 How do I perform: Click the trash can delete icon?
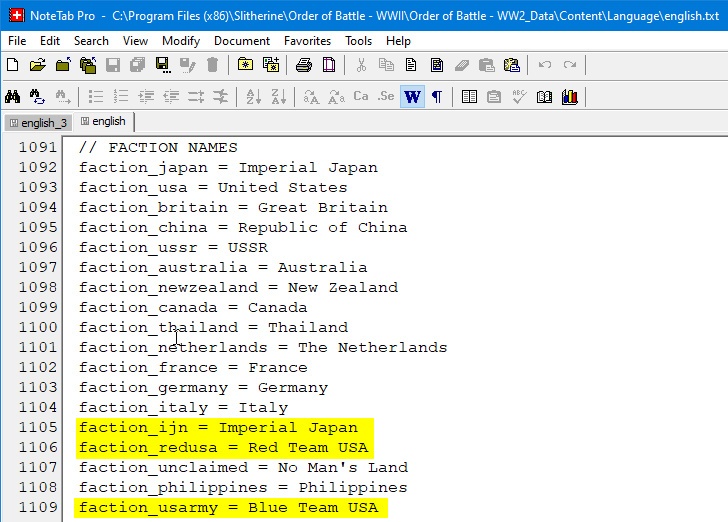(x=212, y=65)
